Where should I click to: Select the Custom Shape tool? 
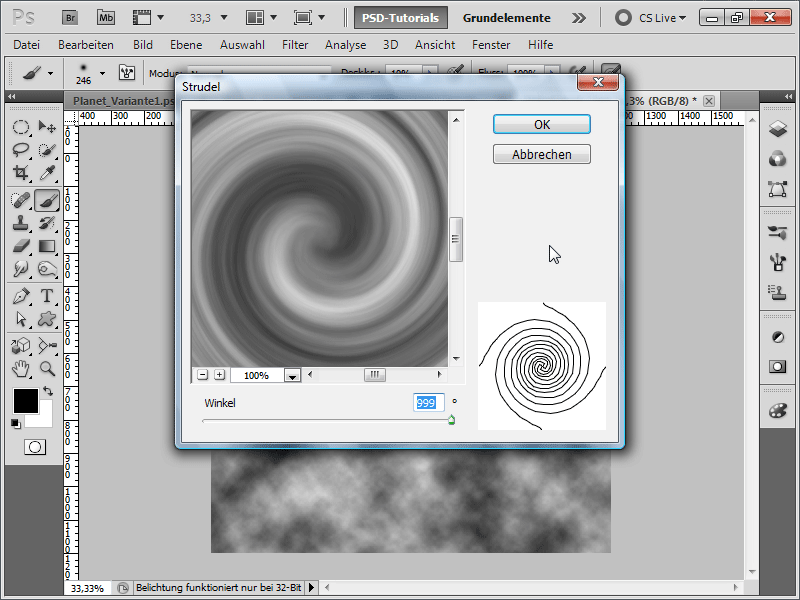tap(47, 319)
